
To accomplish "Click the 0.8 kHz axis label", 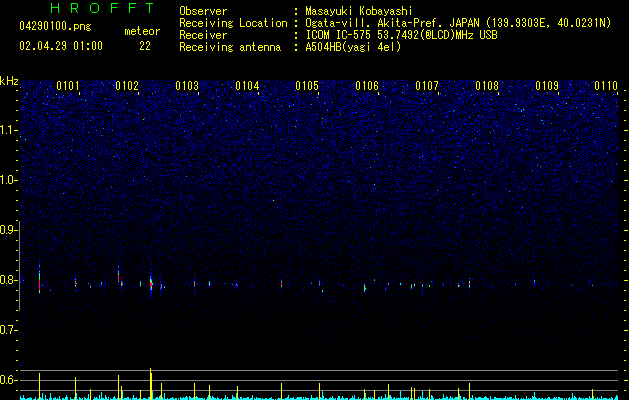I will click(x=9, y=280).
